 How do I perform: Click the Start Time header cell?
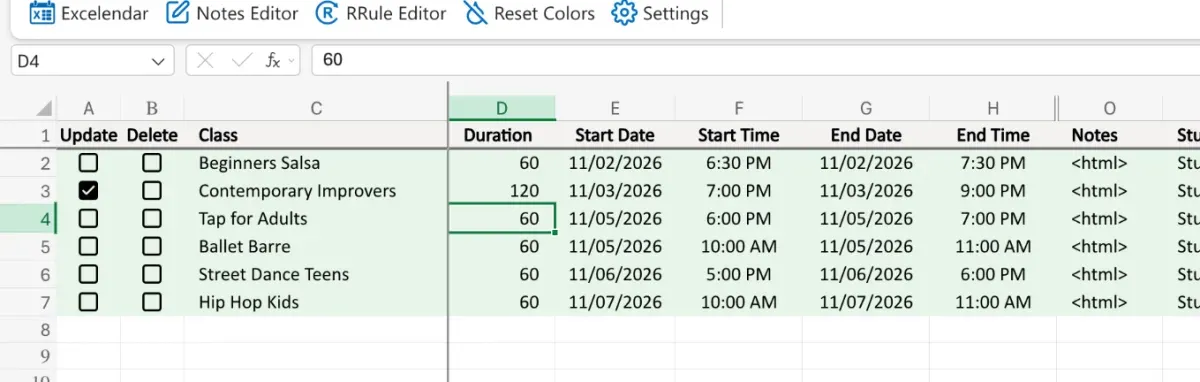[x=738, y=135]
